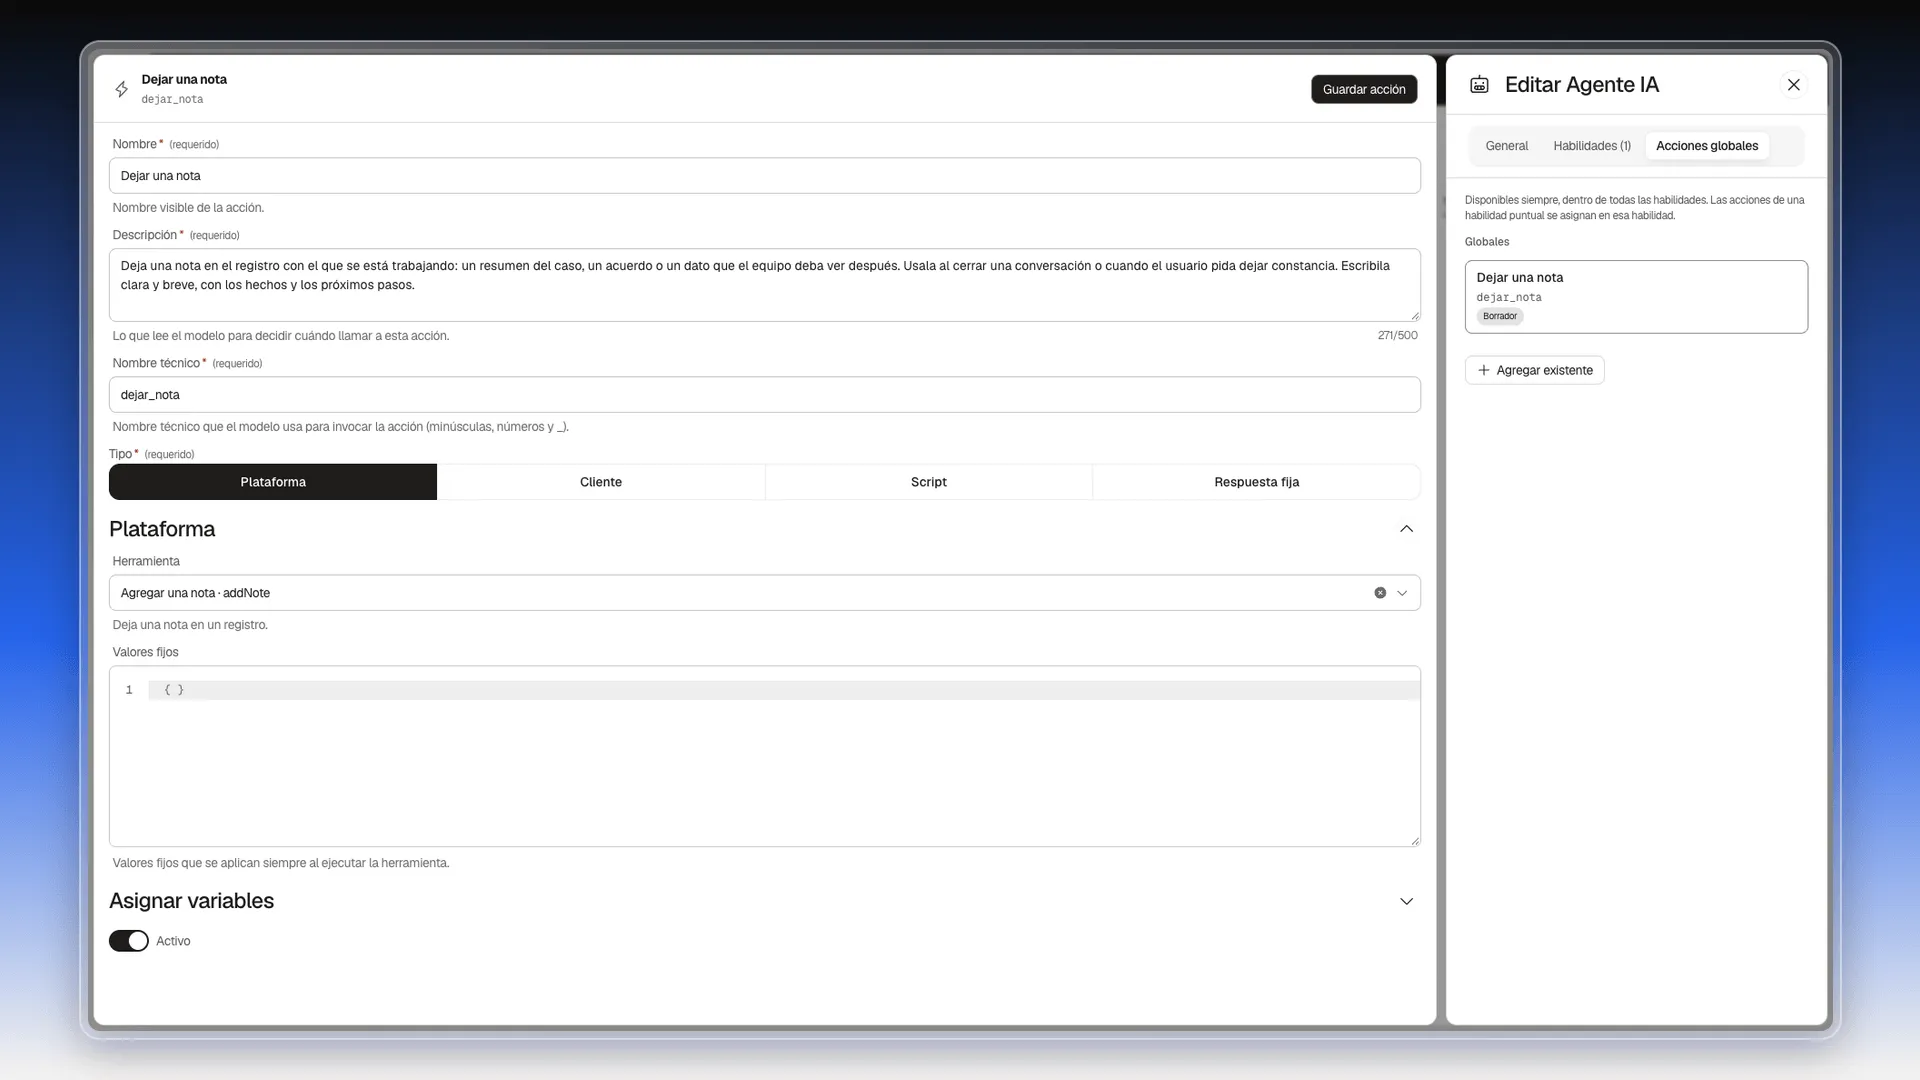Click the Valores fijos editor resize handle

pyautogui.click(x=1415, y=841)
